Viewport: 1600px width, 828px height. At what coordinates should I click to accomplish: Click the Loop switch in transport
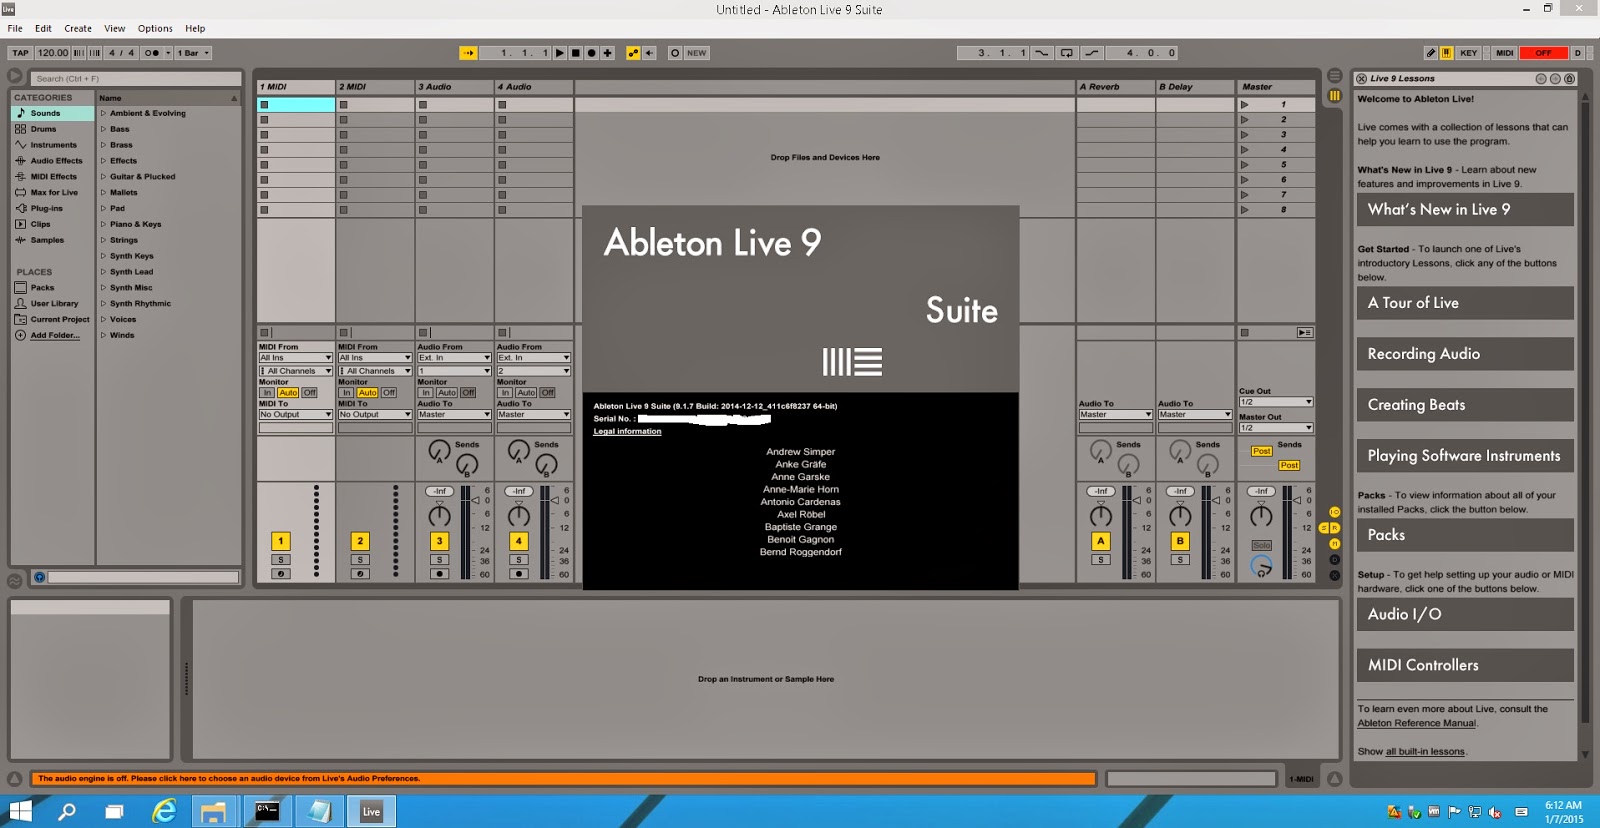tap(1067, 53)
